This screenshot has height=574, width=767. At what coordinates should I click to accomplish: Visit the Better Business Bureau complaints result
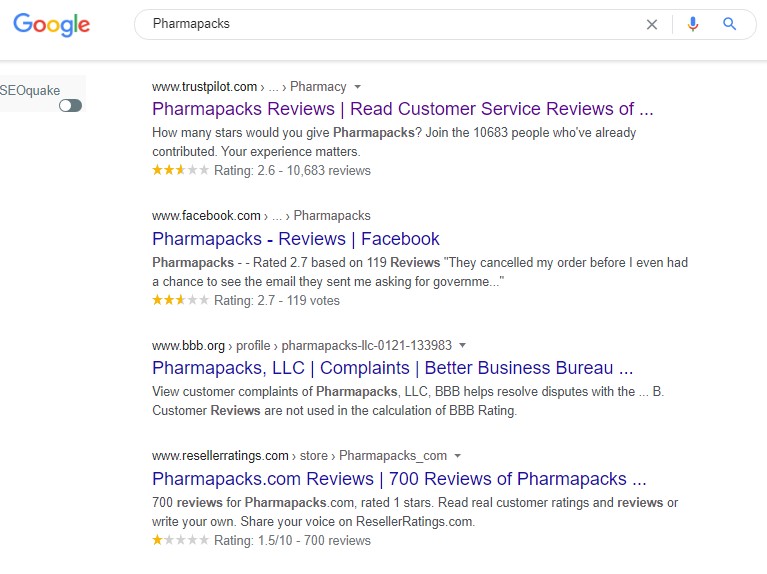[392, 368]
